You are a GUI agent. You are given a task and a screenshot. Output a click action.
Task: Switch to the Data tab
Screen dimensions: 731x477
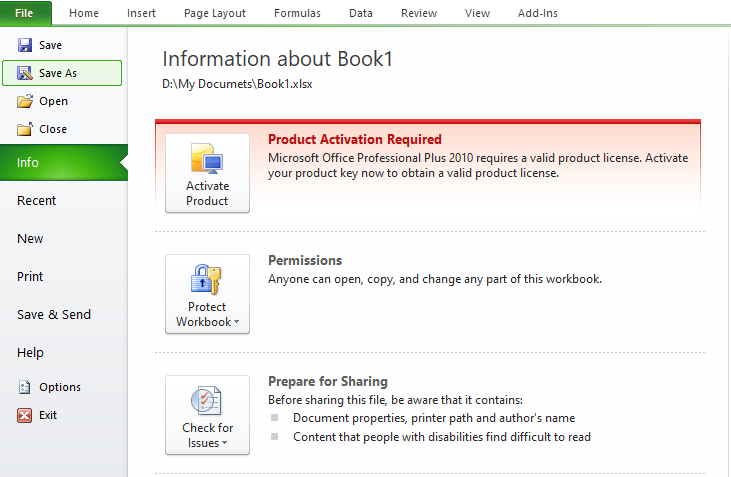(x=361, y=13)
